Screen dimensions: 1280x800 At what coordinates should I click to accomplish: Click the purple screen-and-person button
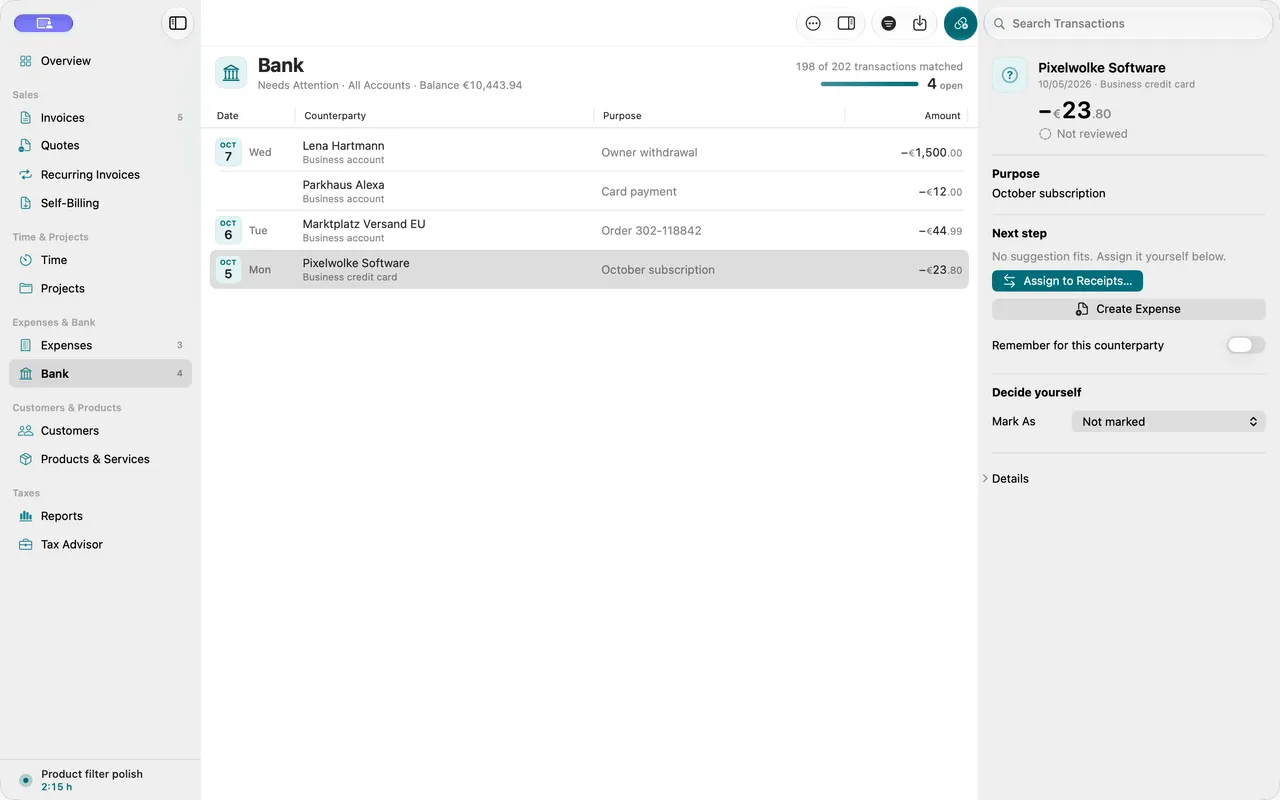pyautogui.click(x=43, y=23)
